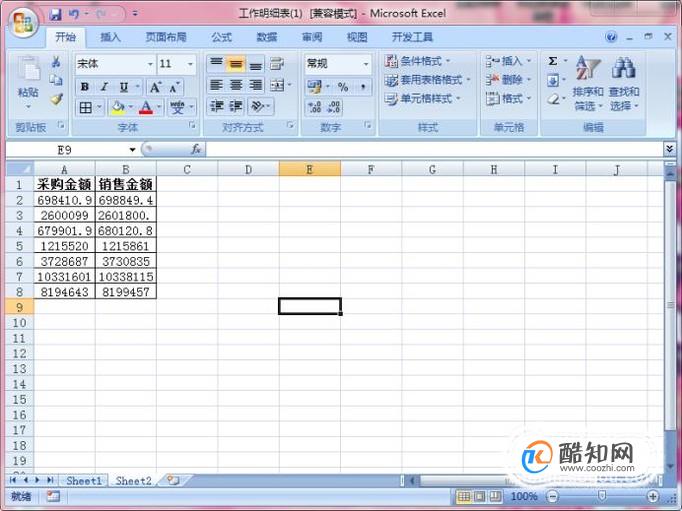Open the text orientation icon
This screenshot has height=511, width=682.
pyautogui.click(x=257, y=106)
